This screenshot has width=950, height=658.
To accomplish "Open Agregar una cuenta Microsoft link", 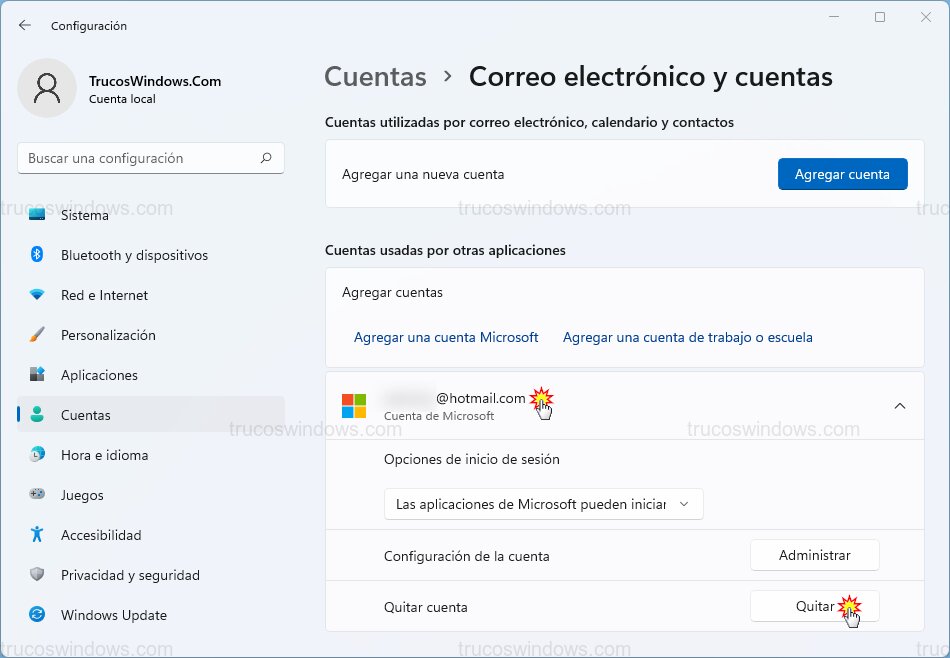I will tap(446, 337).
